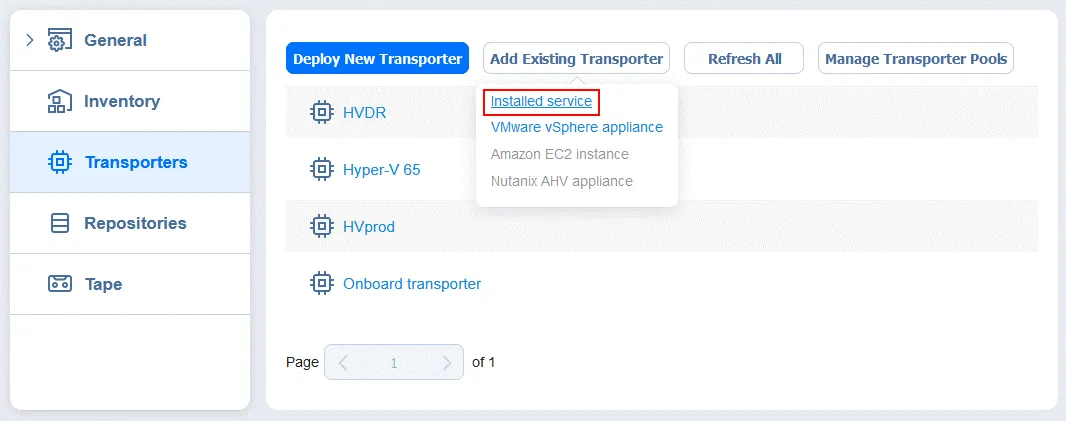
Task: Click the Inventory icon in sidebar
Action: click(x=60, y=102)
